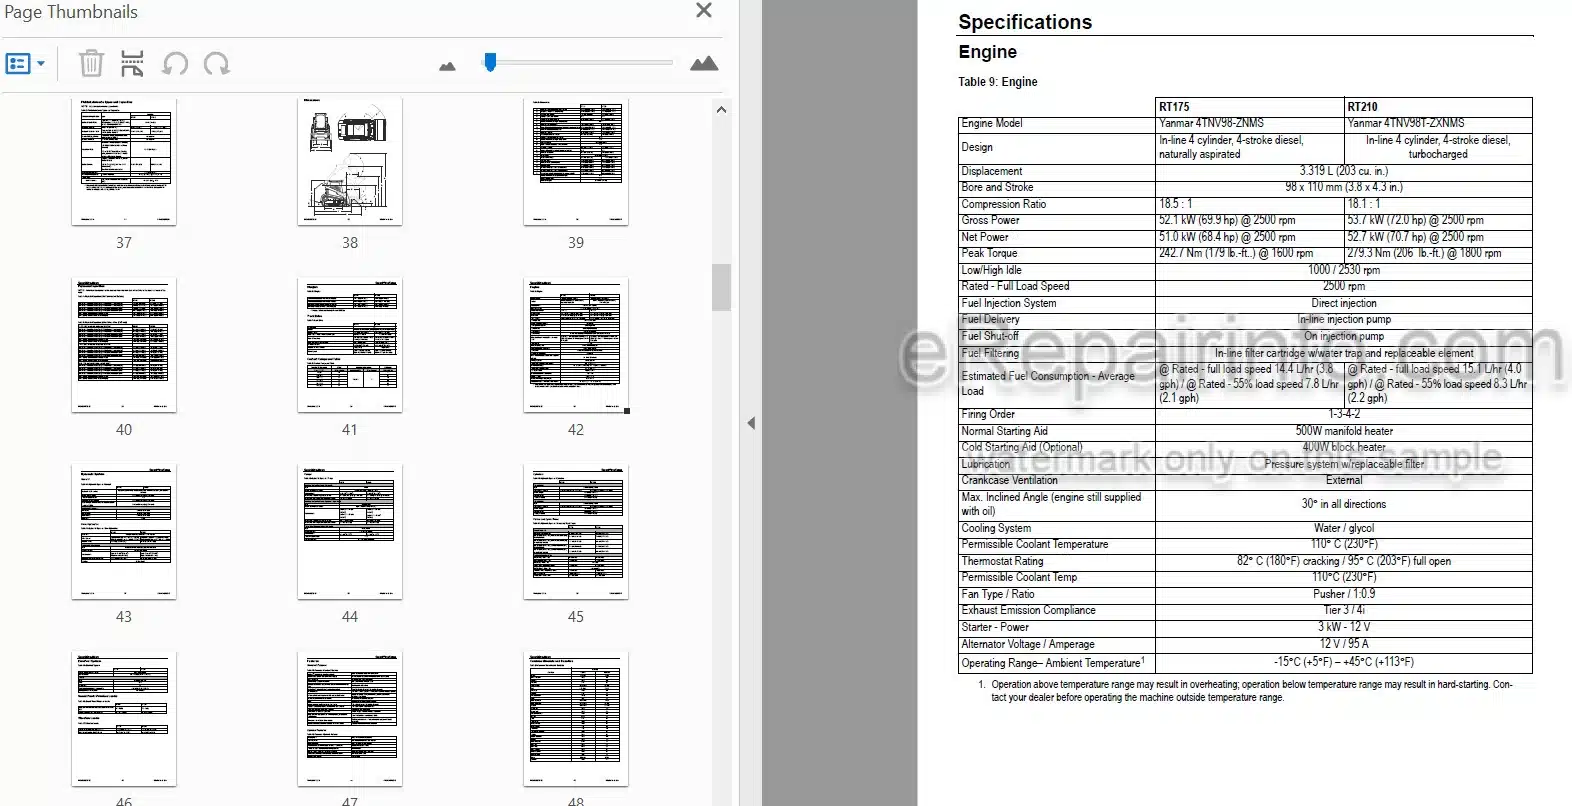Viewport: 1572px width, 806px height.
Task: Click the 'Firing Order' row label
Action: pyautogui.click(x=988, y=414)
